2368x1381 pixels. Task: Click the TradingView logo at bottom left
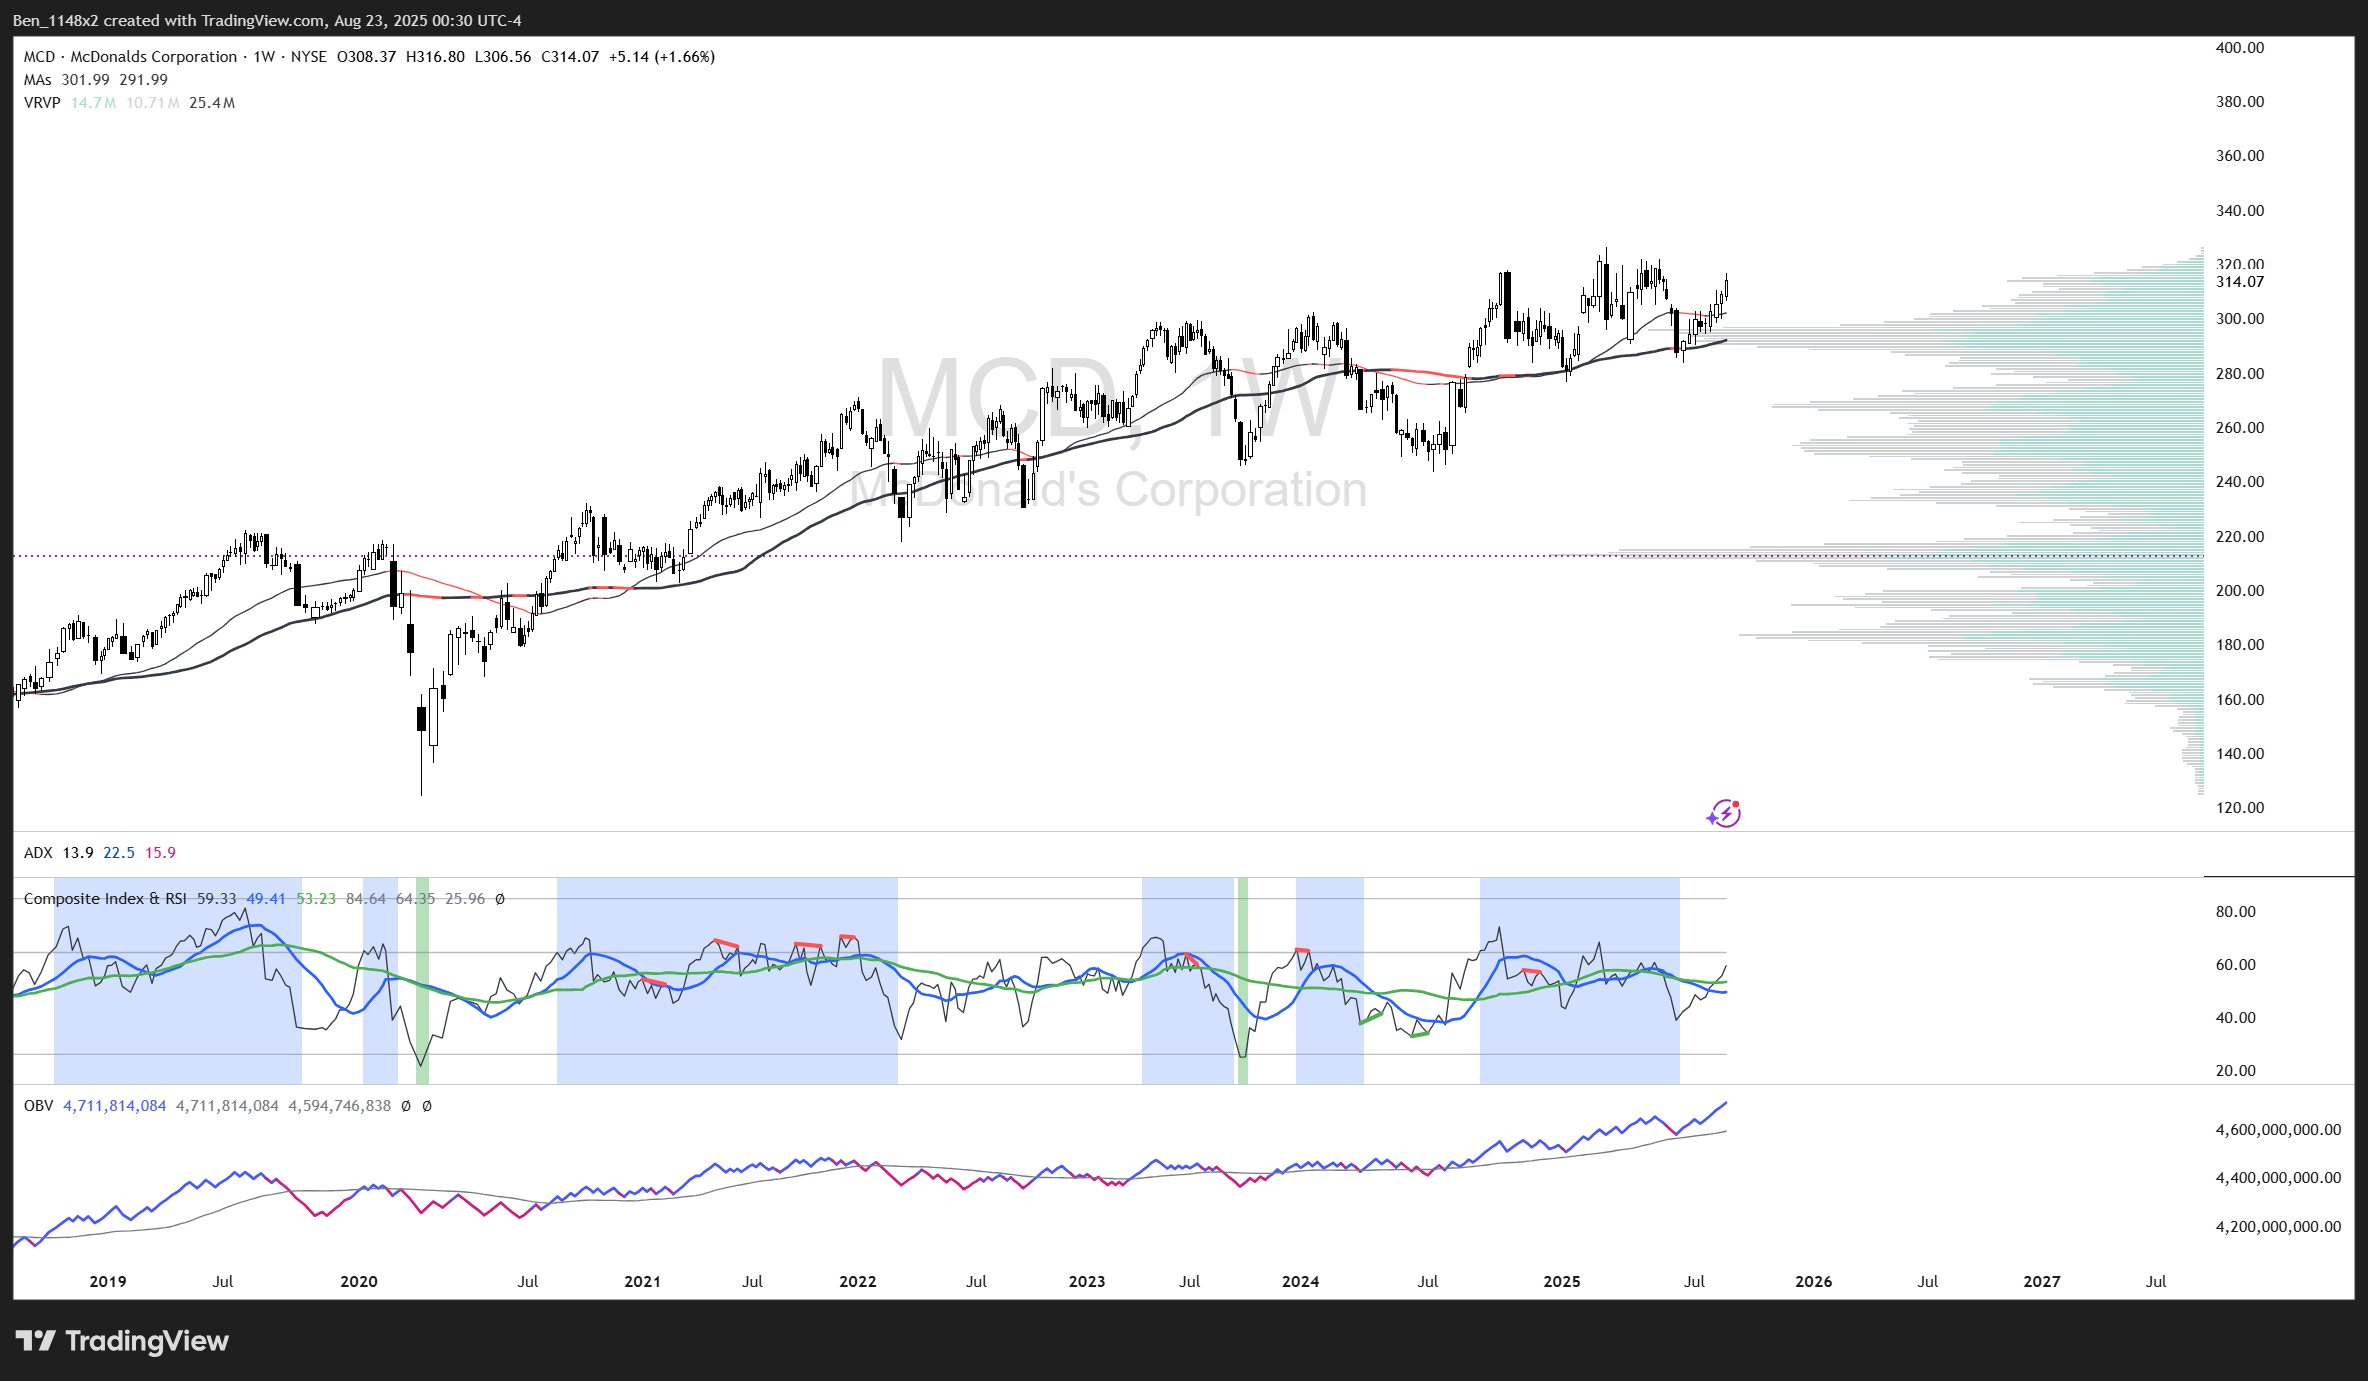click(122, 1341)
